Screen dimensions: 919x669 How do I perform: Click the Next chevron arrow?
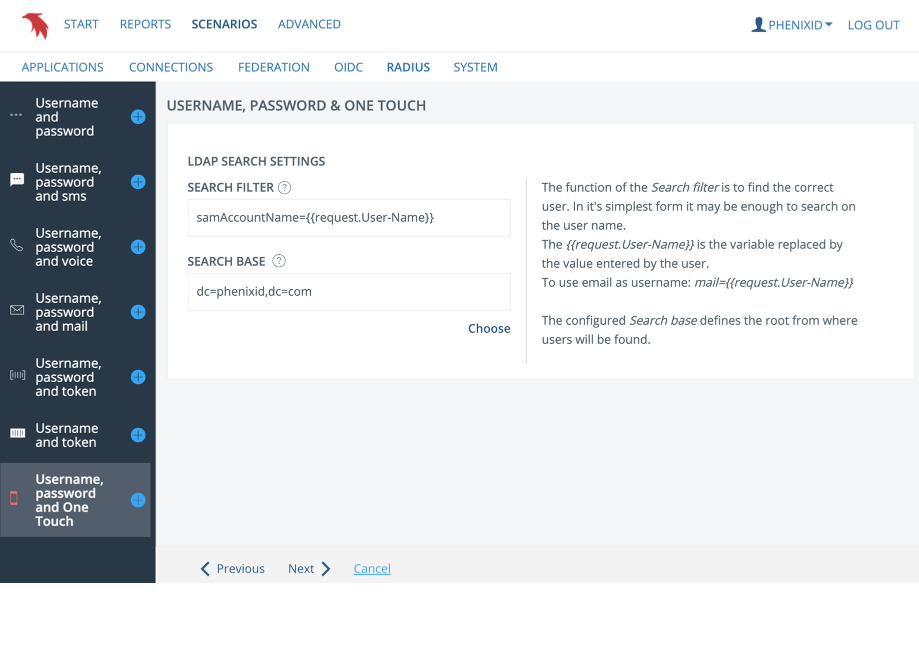pyautogui.click(x=325, y=568)
